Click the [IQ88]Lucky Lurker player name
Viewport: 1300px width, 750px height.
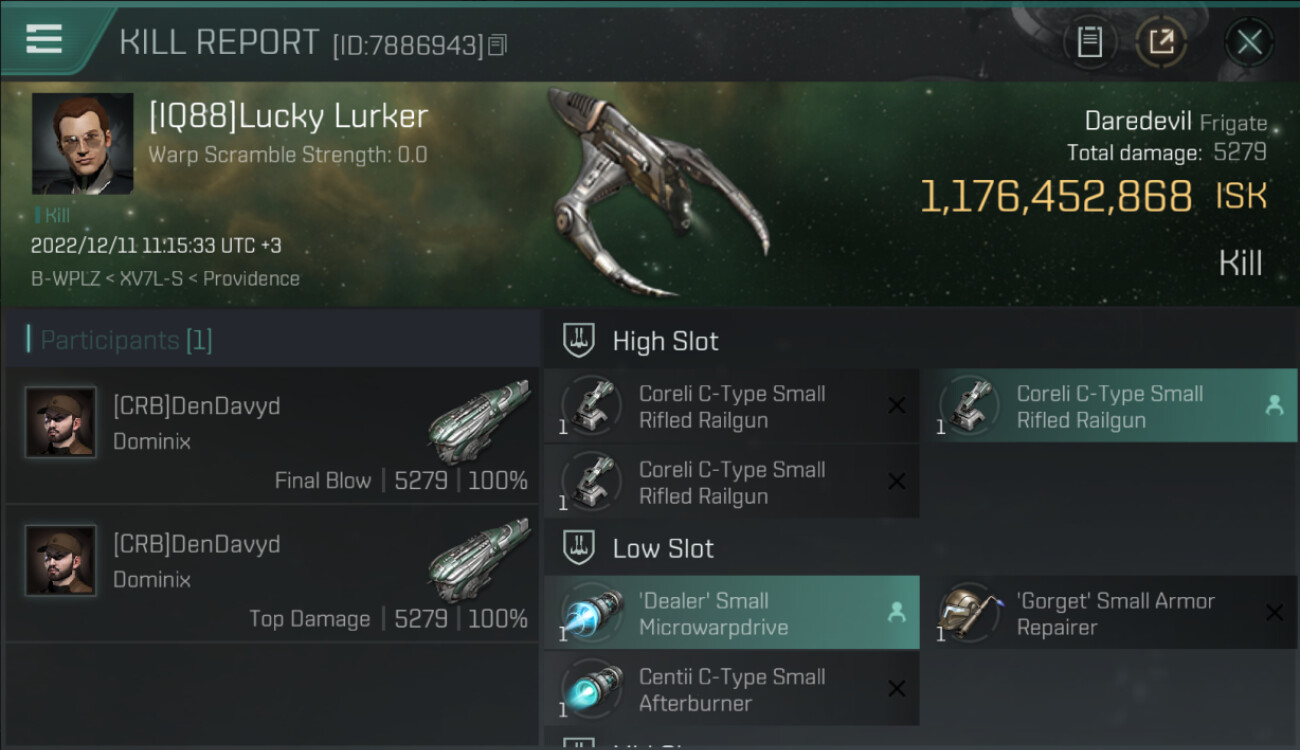(288, 116)
